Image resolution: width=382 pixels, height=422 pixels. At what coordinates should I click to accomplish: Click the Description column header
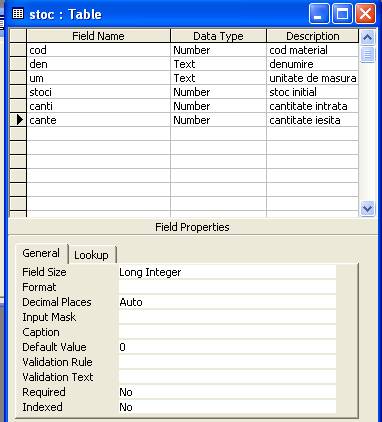click(x=313, y=36)
